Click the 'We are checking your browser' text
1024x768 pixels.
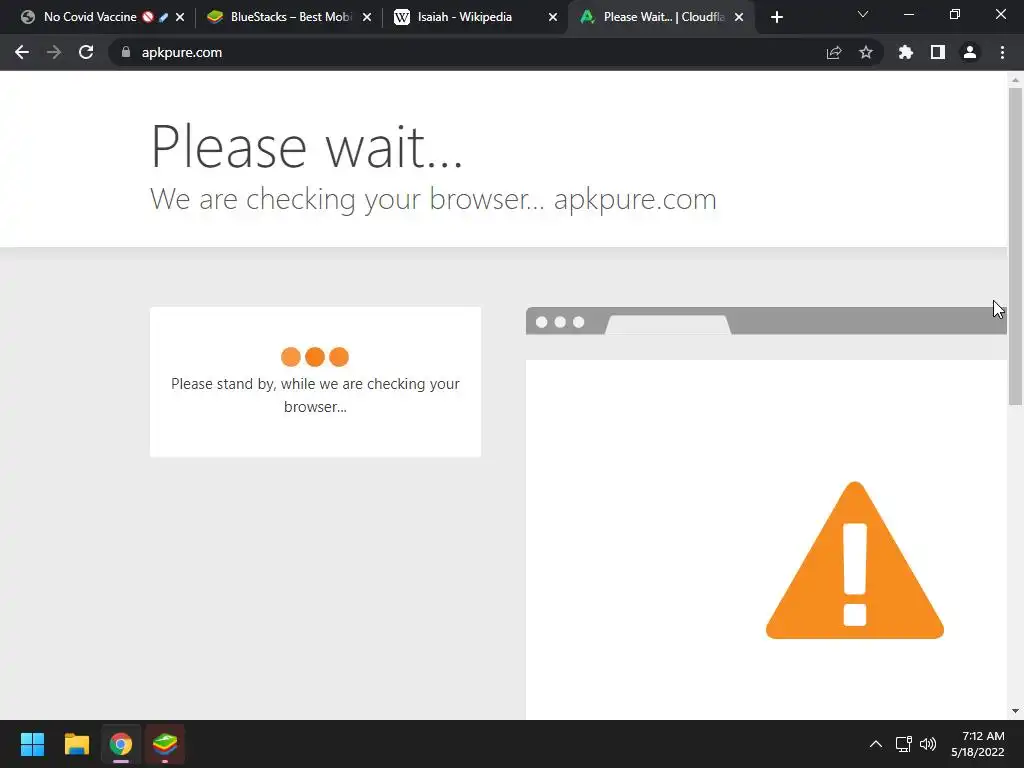pos(433,199)
